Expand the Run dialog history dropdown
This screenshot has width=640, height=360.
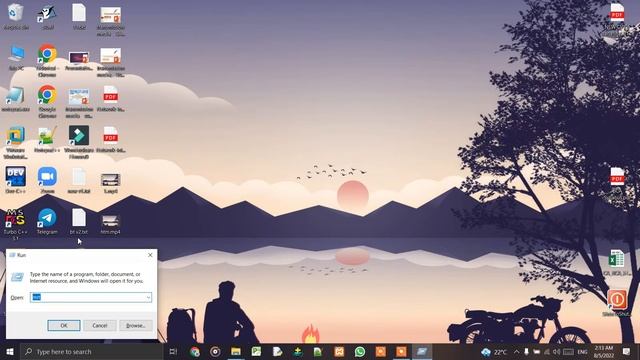pos(148,297)
